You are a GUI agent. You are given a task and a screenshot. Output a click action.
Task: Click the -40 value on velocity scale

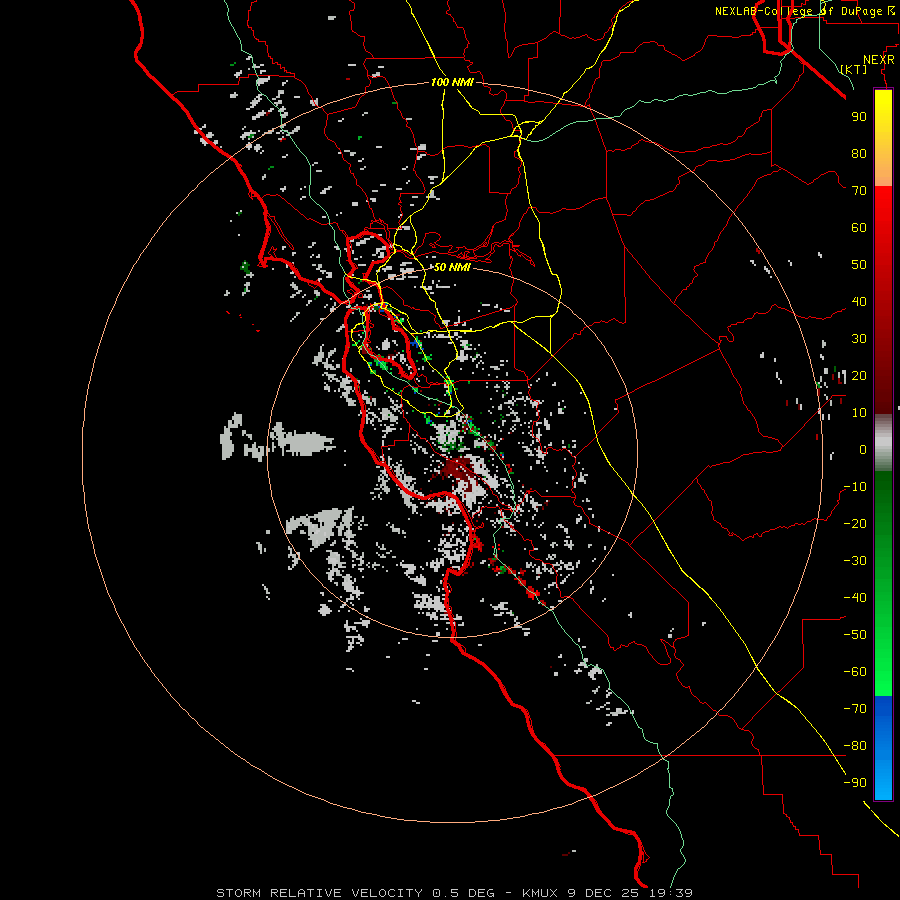coord(855,598)
